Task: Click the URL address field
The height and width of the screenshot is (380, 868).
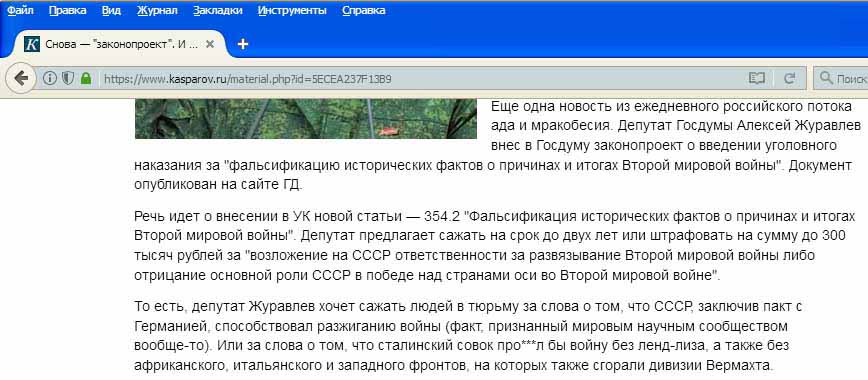Action: pyautogui.click(x=421, y=79)
